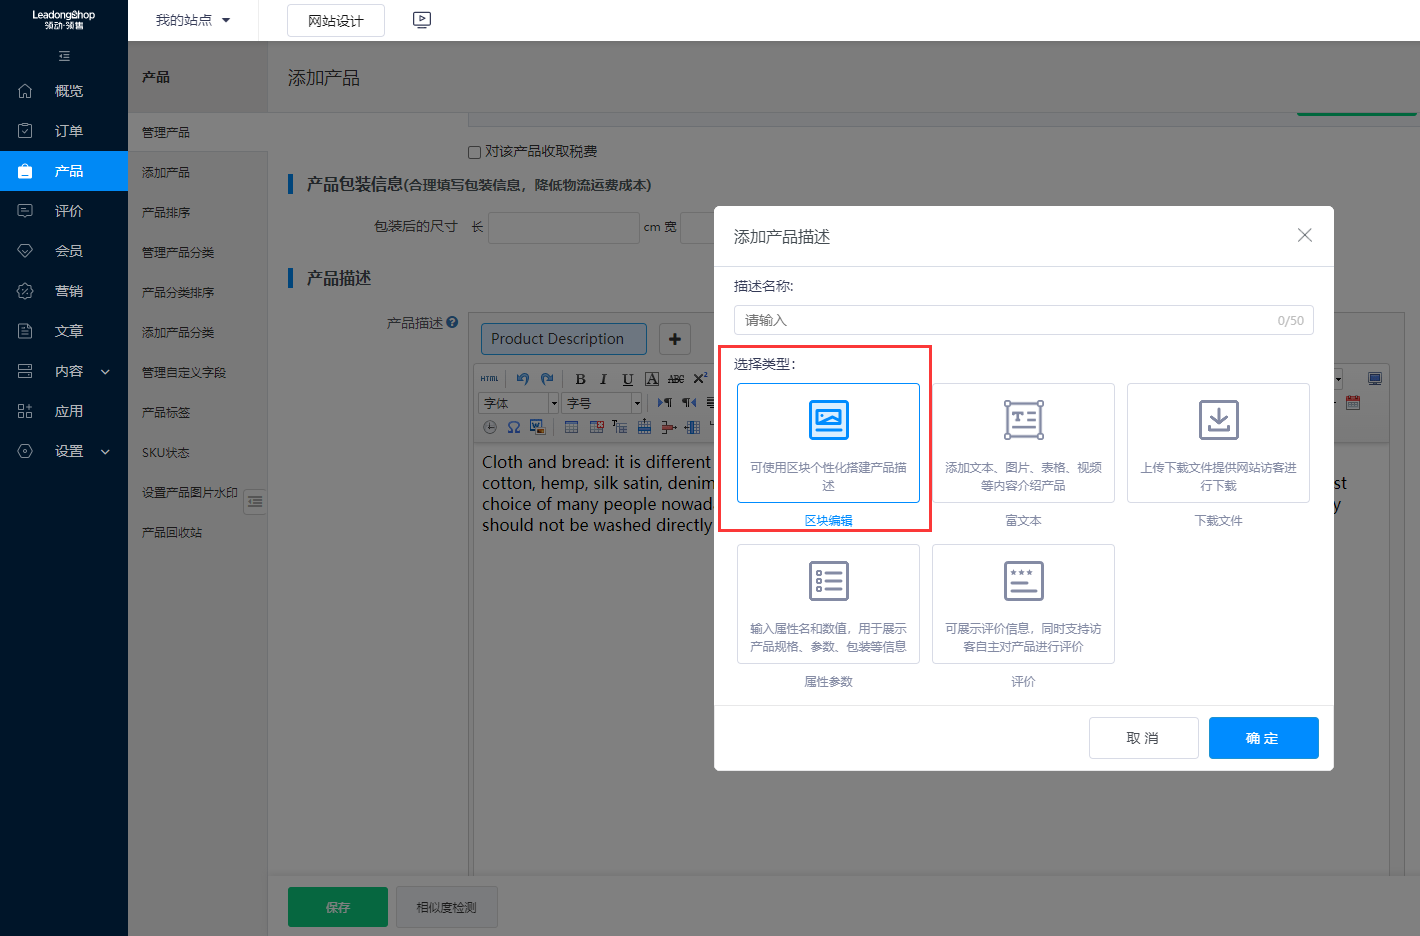Close the 添加产品描述 dialog
This screenshot has height=936, width=1420.
point(1304,235)
